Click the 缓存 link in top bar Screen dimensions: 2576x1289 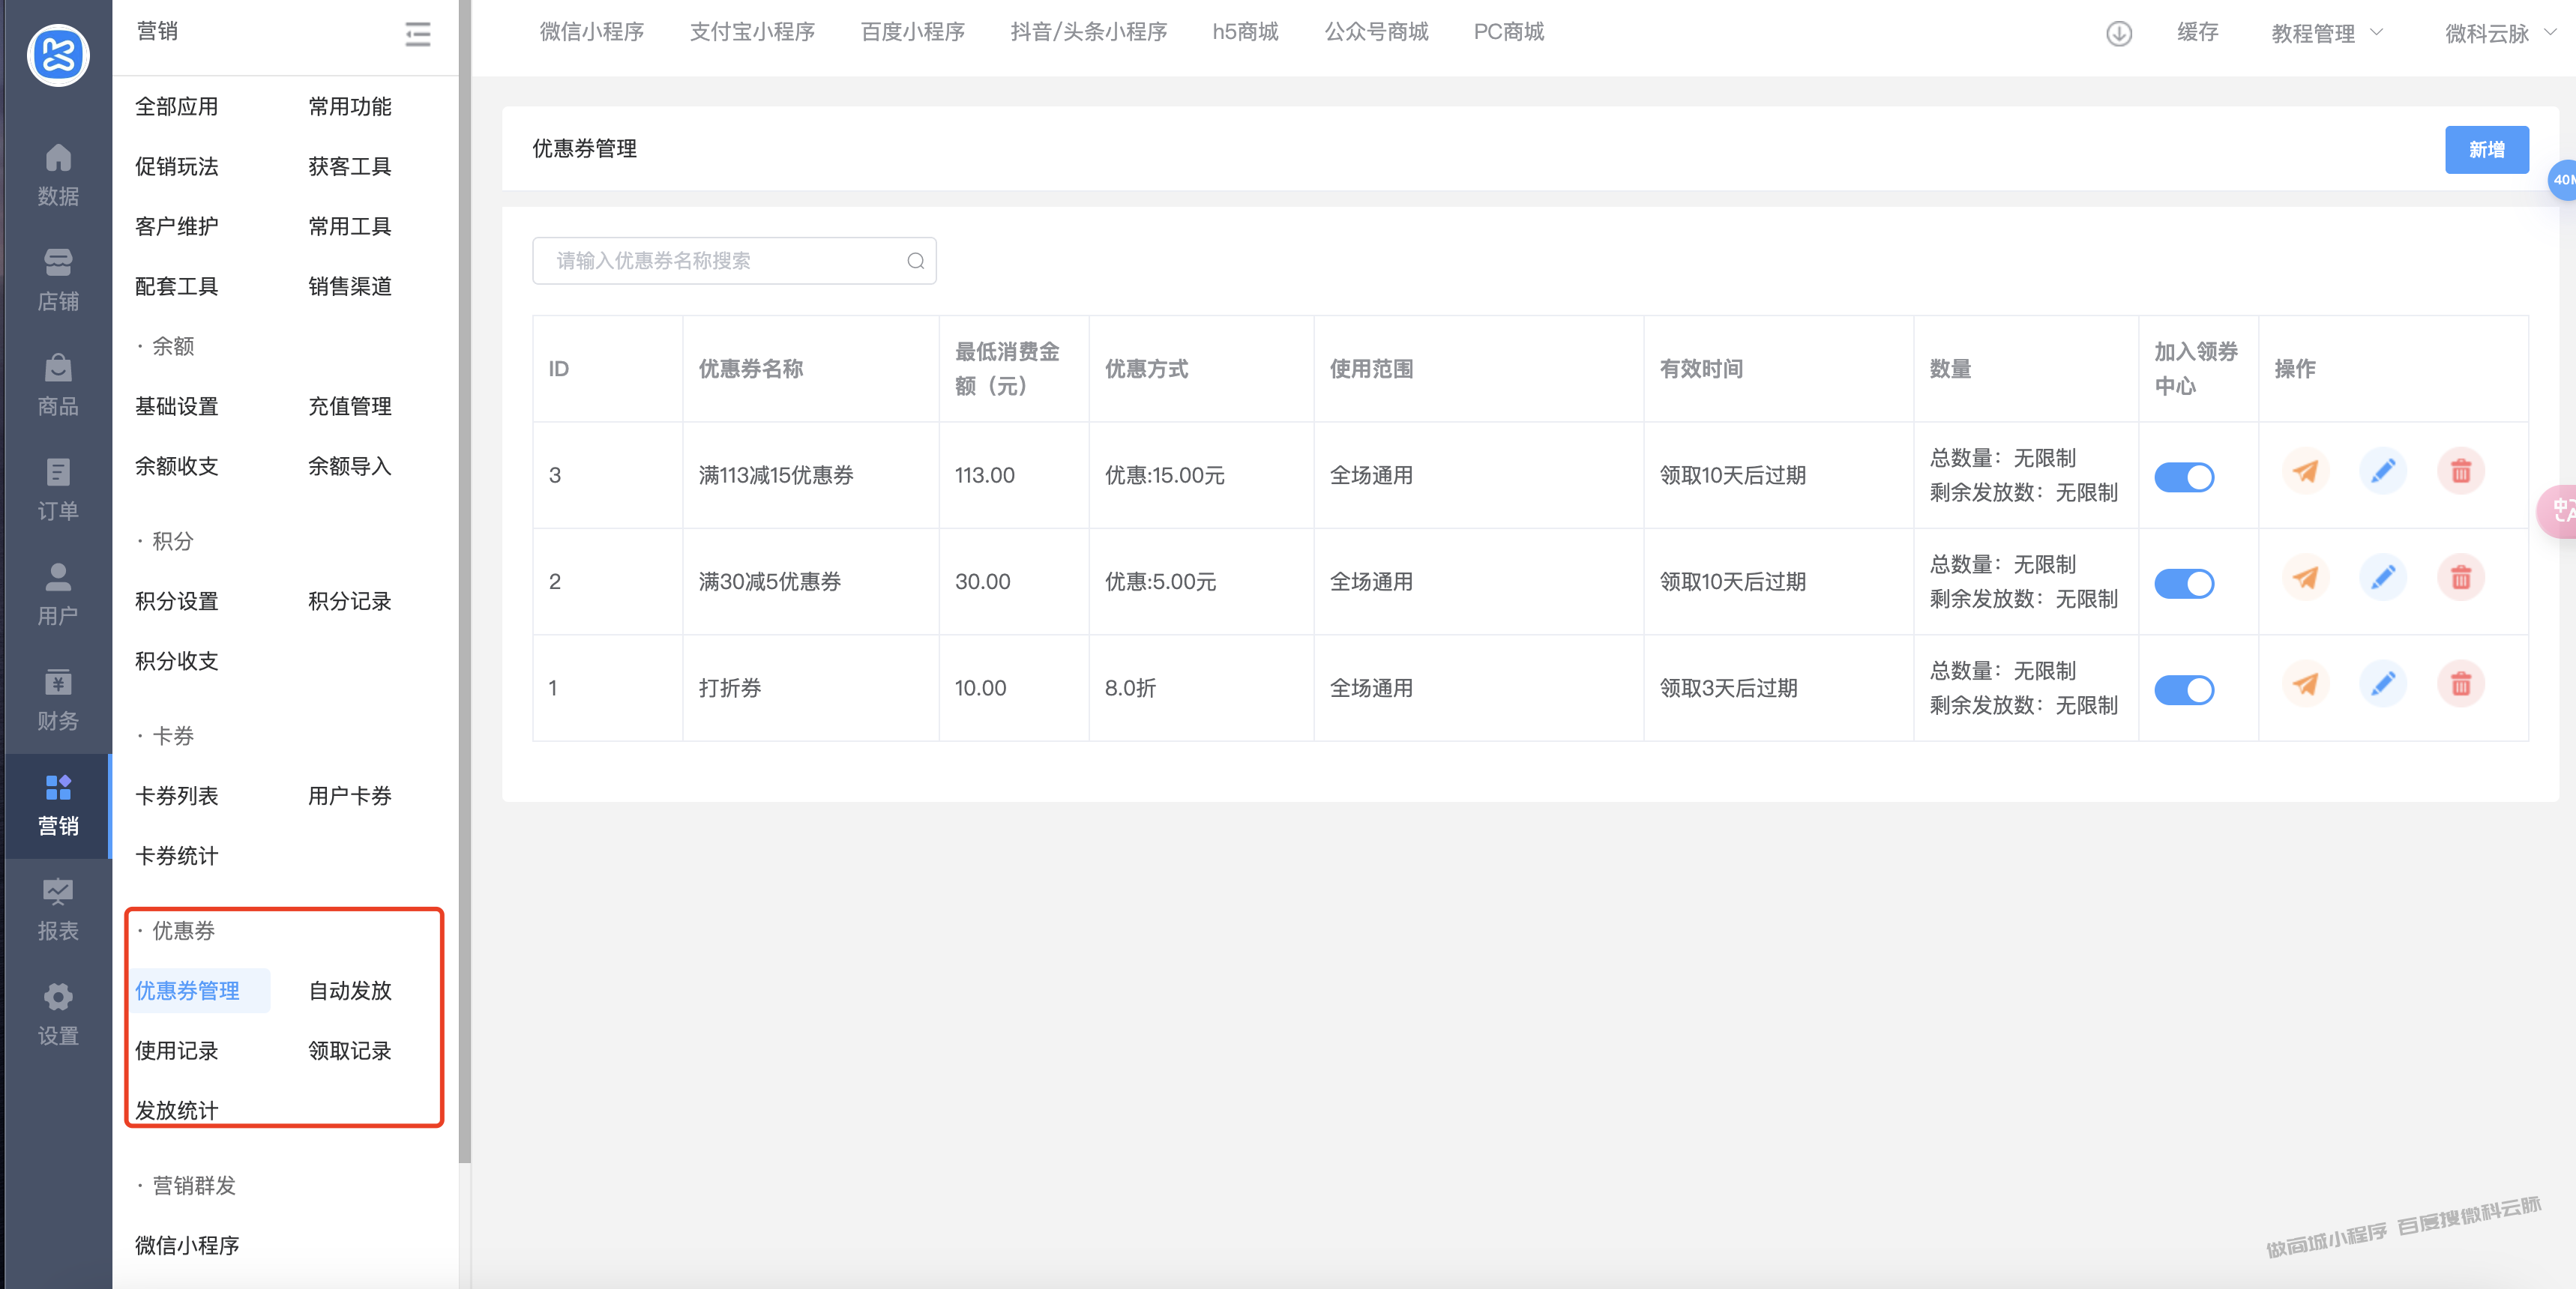(2197, 32)
